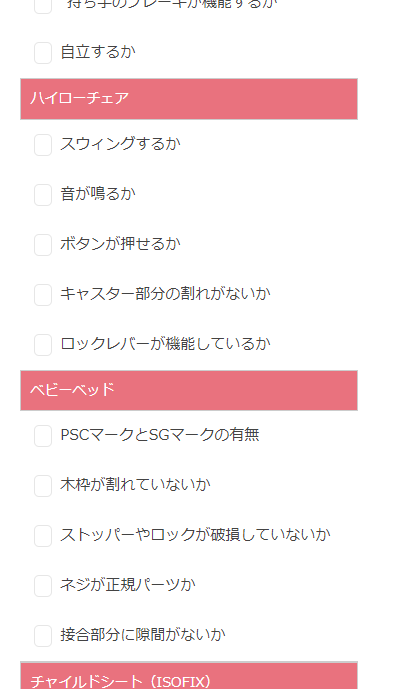The width and height of the screenshot is (400, 689).
Task: Tick the ネジが正規パーツか checkbox
Action: point(43,586)
